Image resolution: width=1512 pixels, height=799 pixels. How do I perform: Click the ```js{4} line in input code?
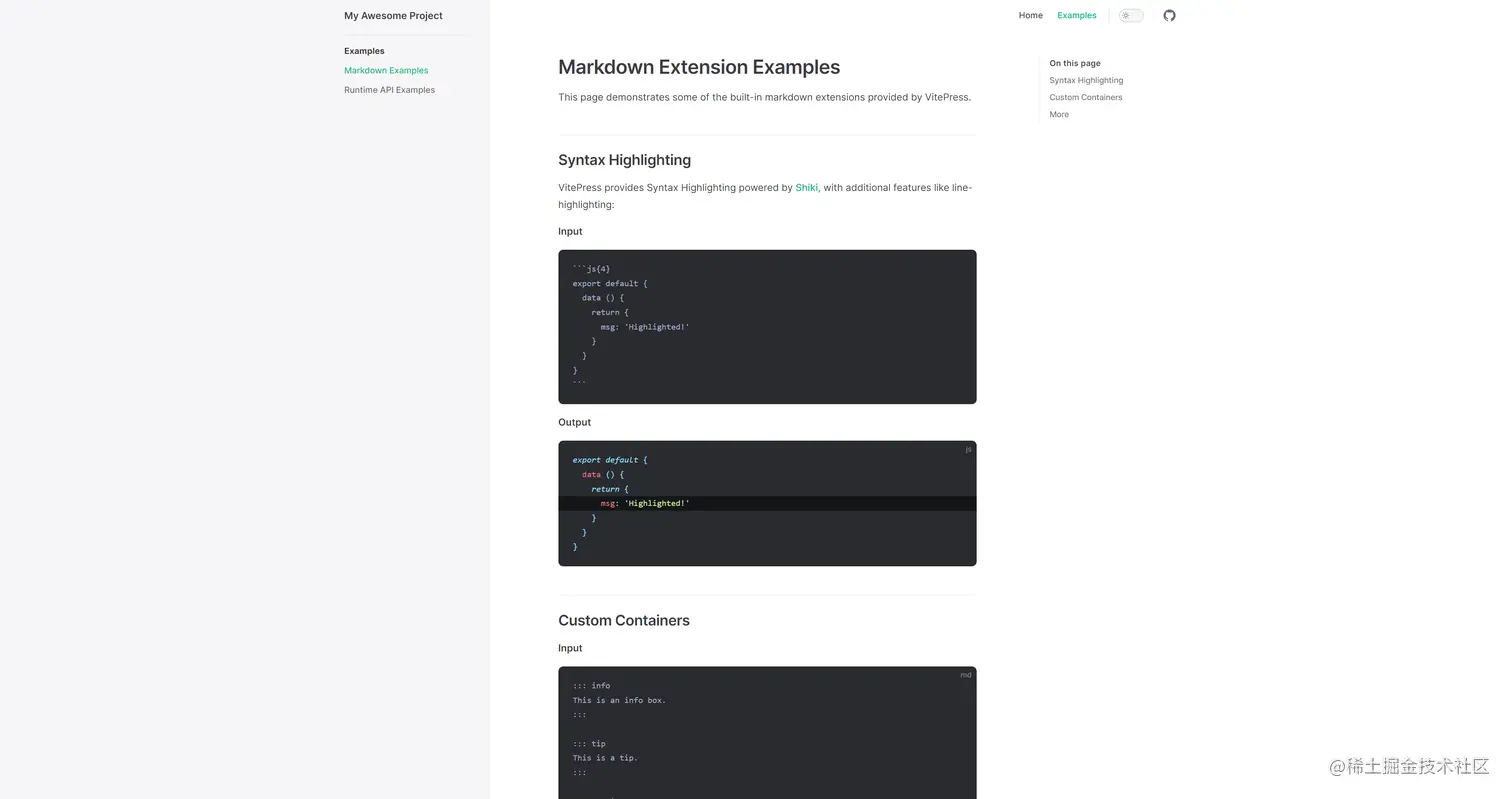click(x=591, y=269)
